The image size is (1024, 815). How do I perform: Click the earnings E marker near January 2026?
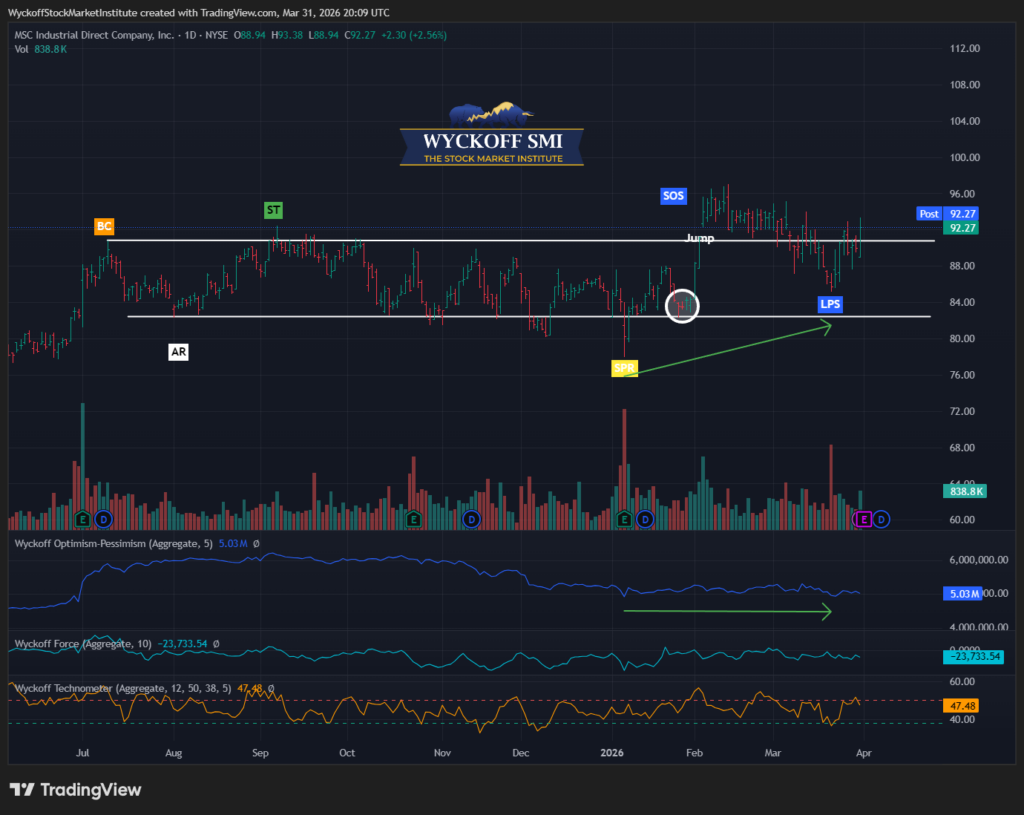(626, 519)
